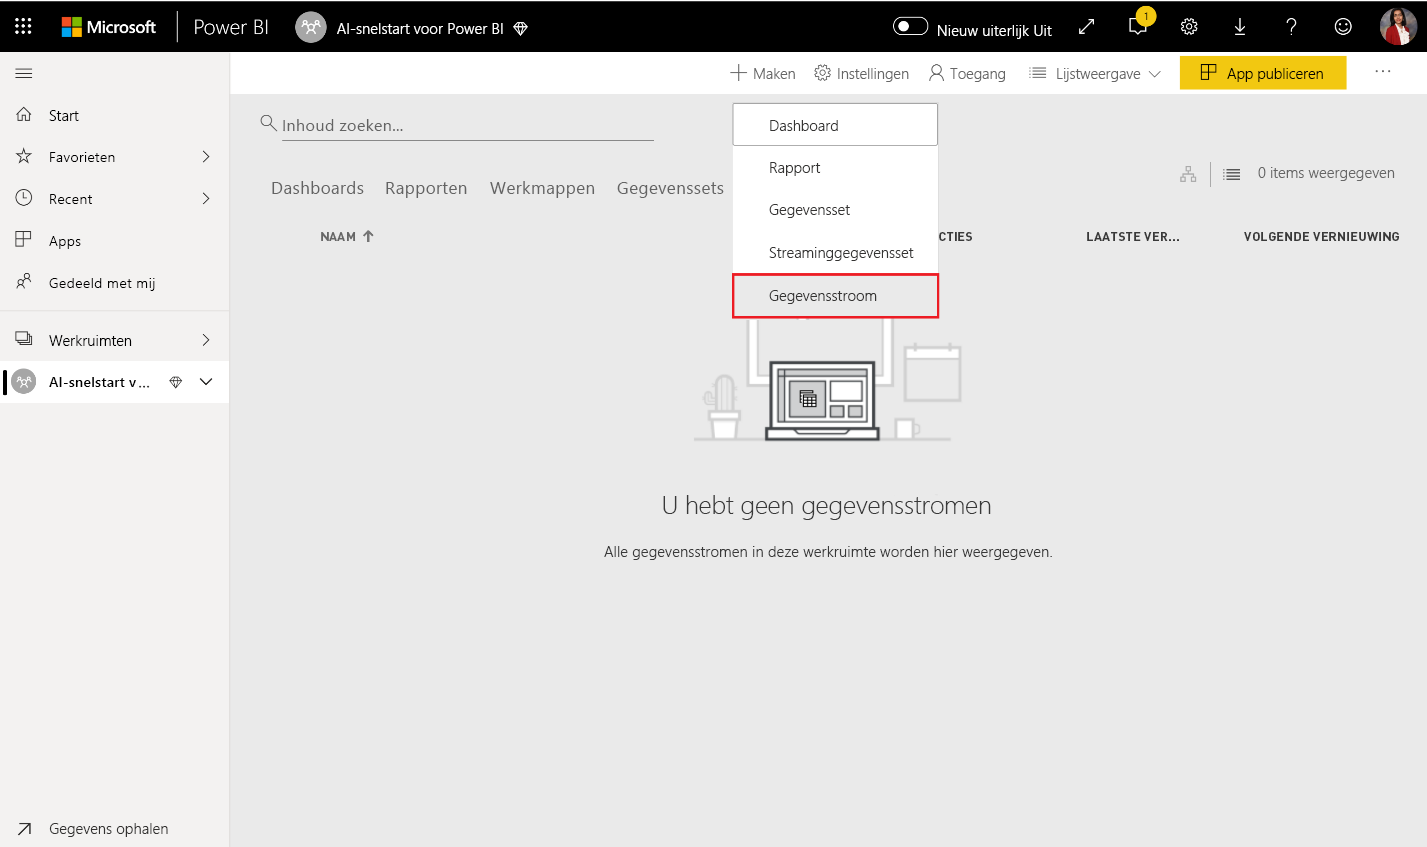Open Favorieten in sidebar
Screen dimensions: 1427x847
[x=114, y=157]
